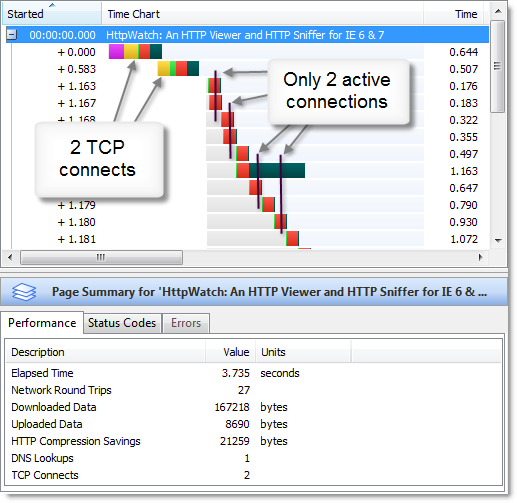Click the time value 0.183

click(x=463, y=103)
